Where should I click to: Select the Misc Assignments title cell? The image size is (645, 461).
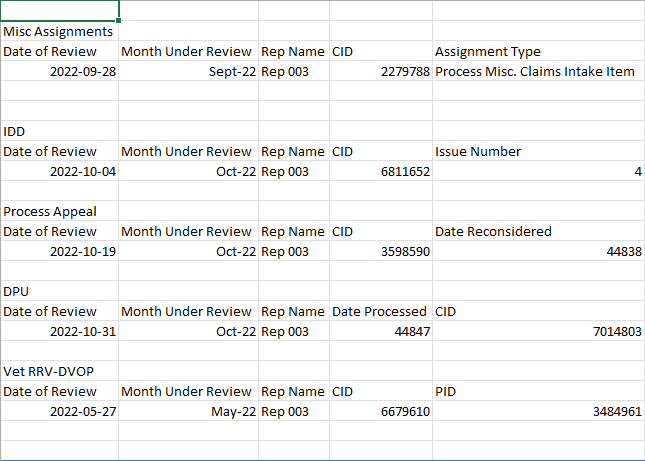point(59,31)
